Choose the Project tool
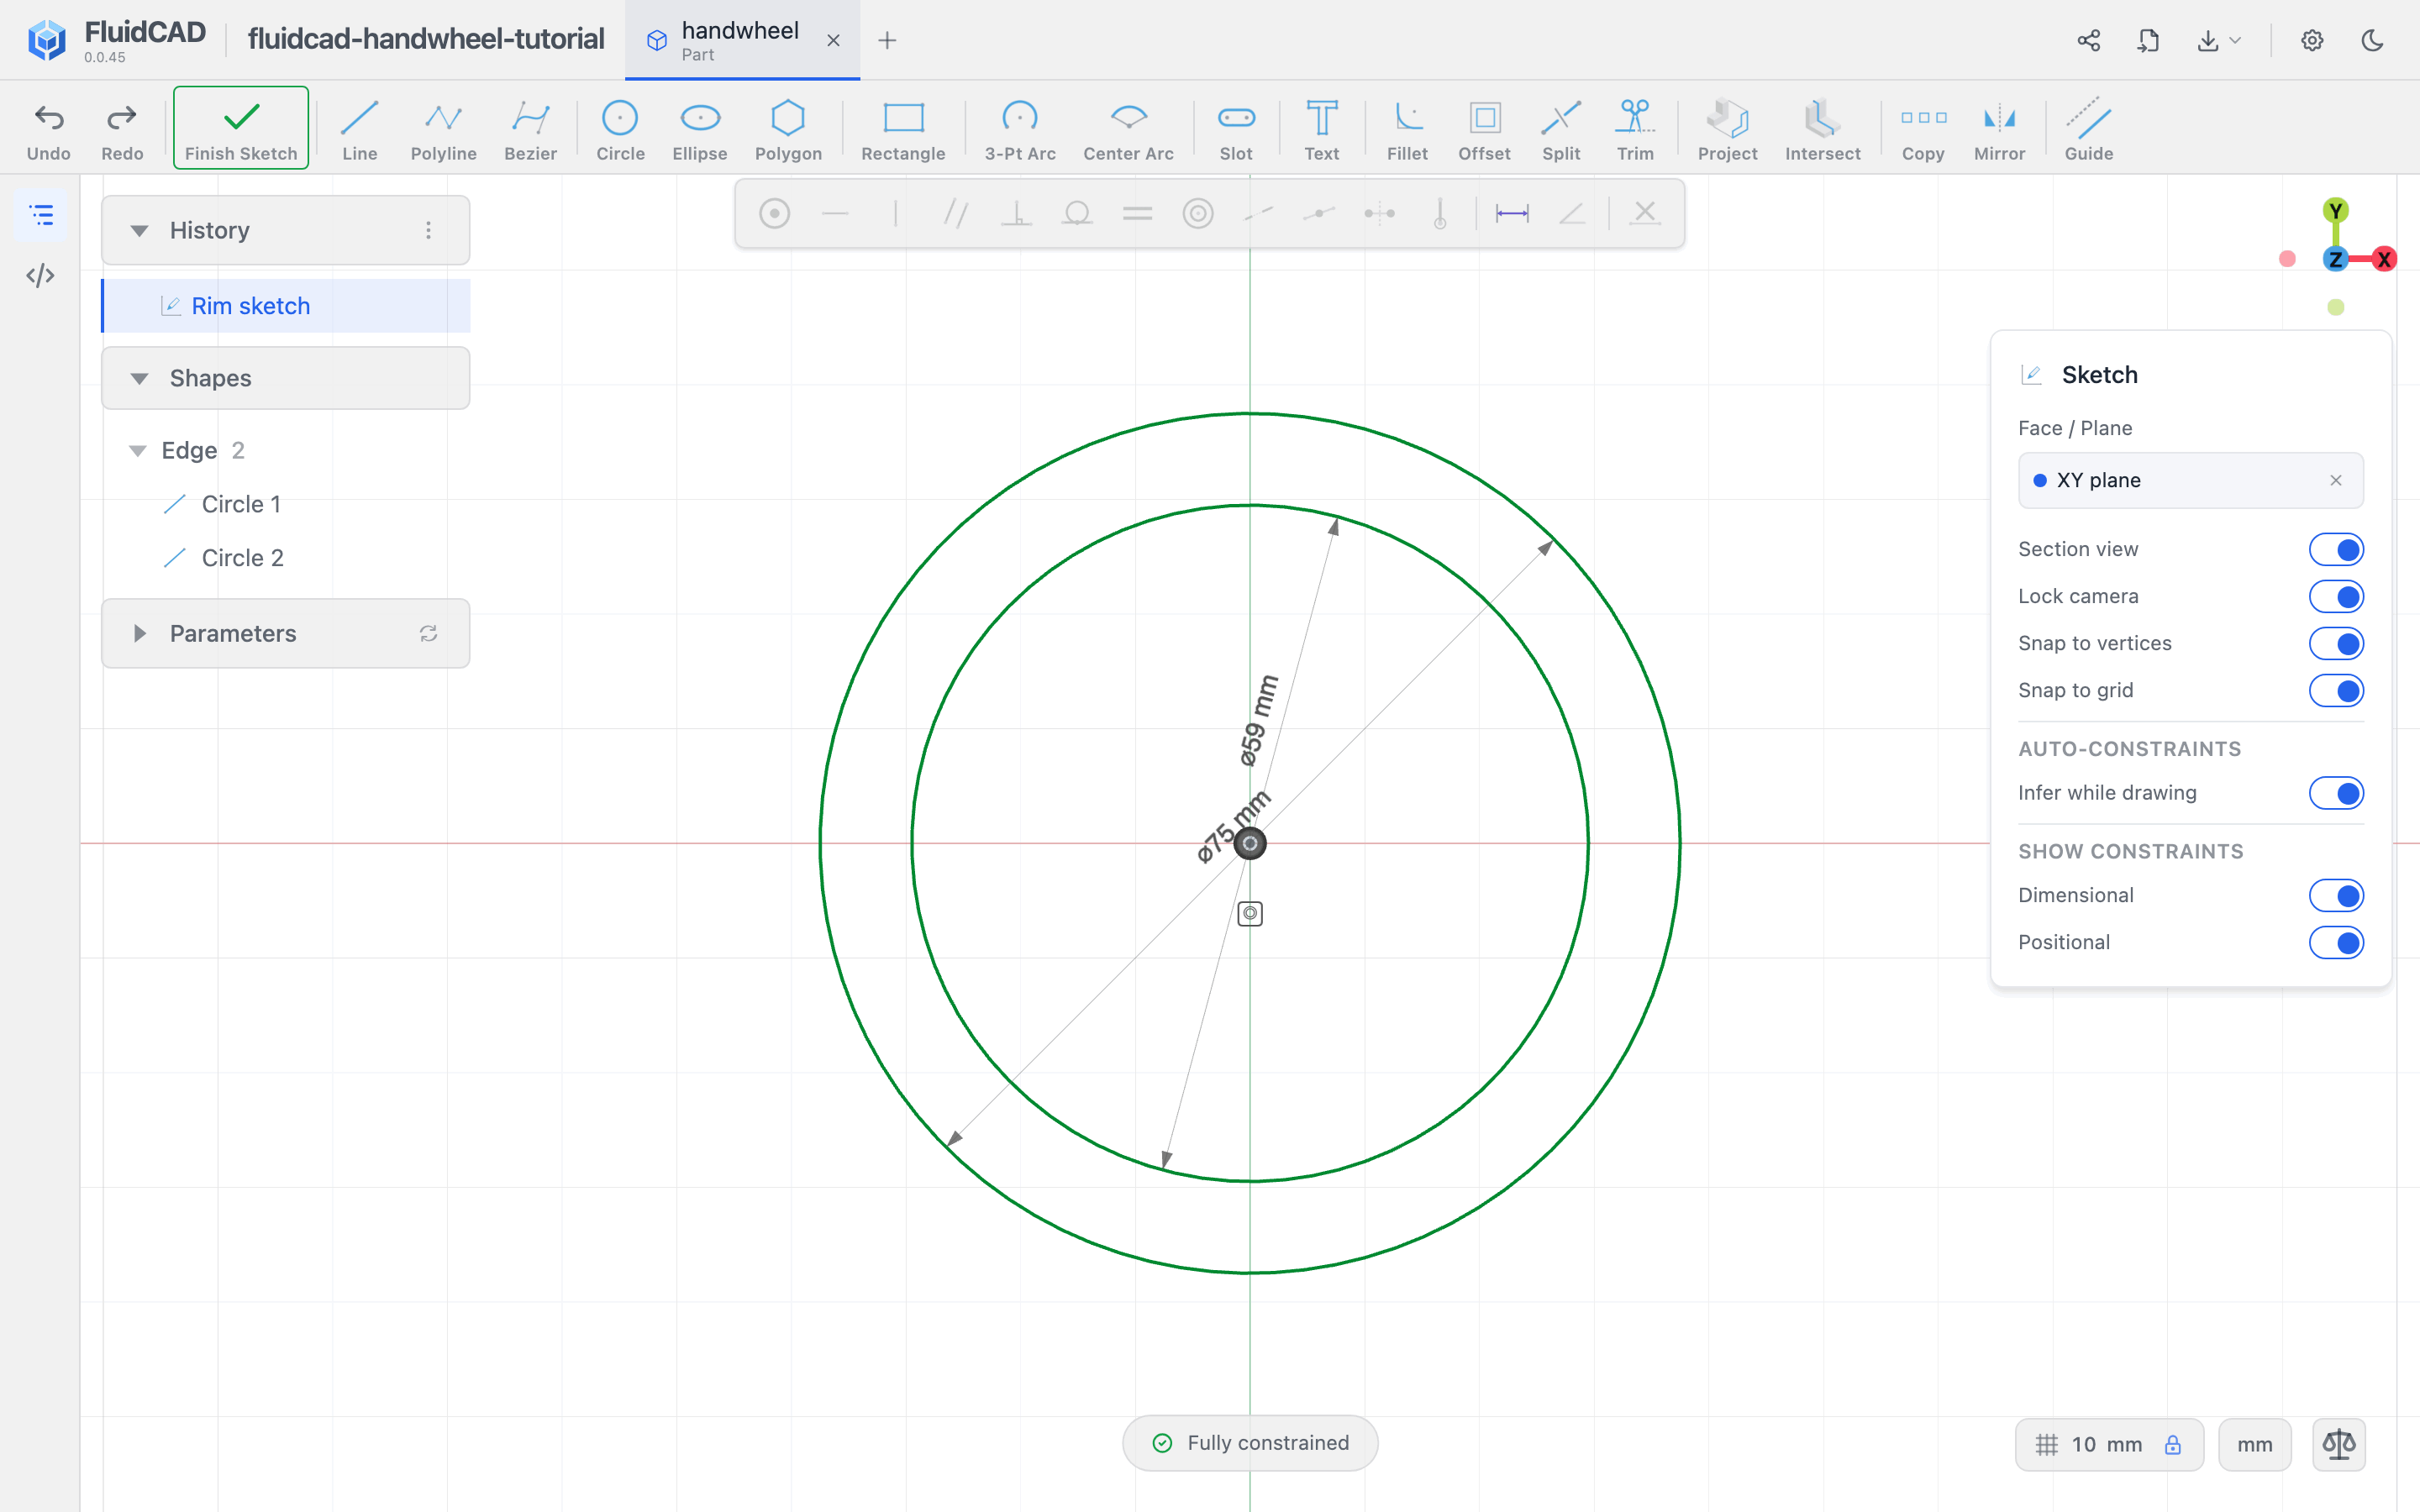The image size is (2420, 1512). click(x=1727, y=129)
